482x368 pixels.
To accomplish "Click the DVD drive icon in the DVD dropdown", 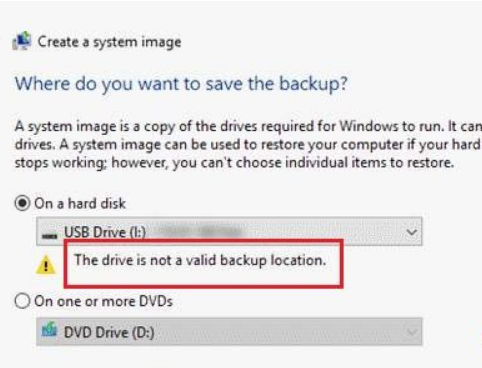I will point(49,329).
